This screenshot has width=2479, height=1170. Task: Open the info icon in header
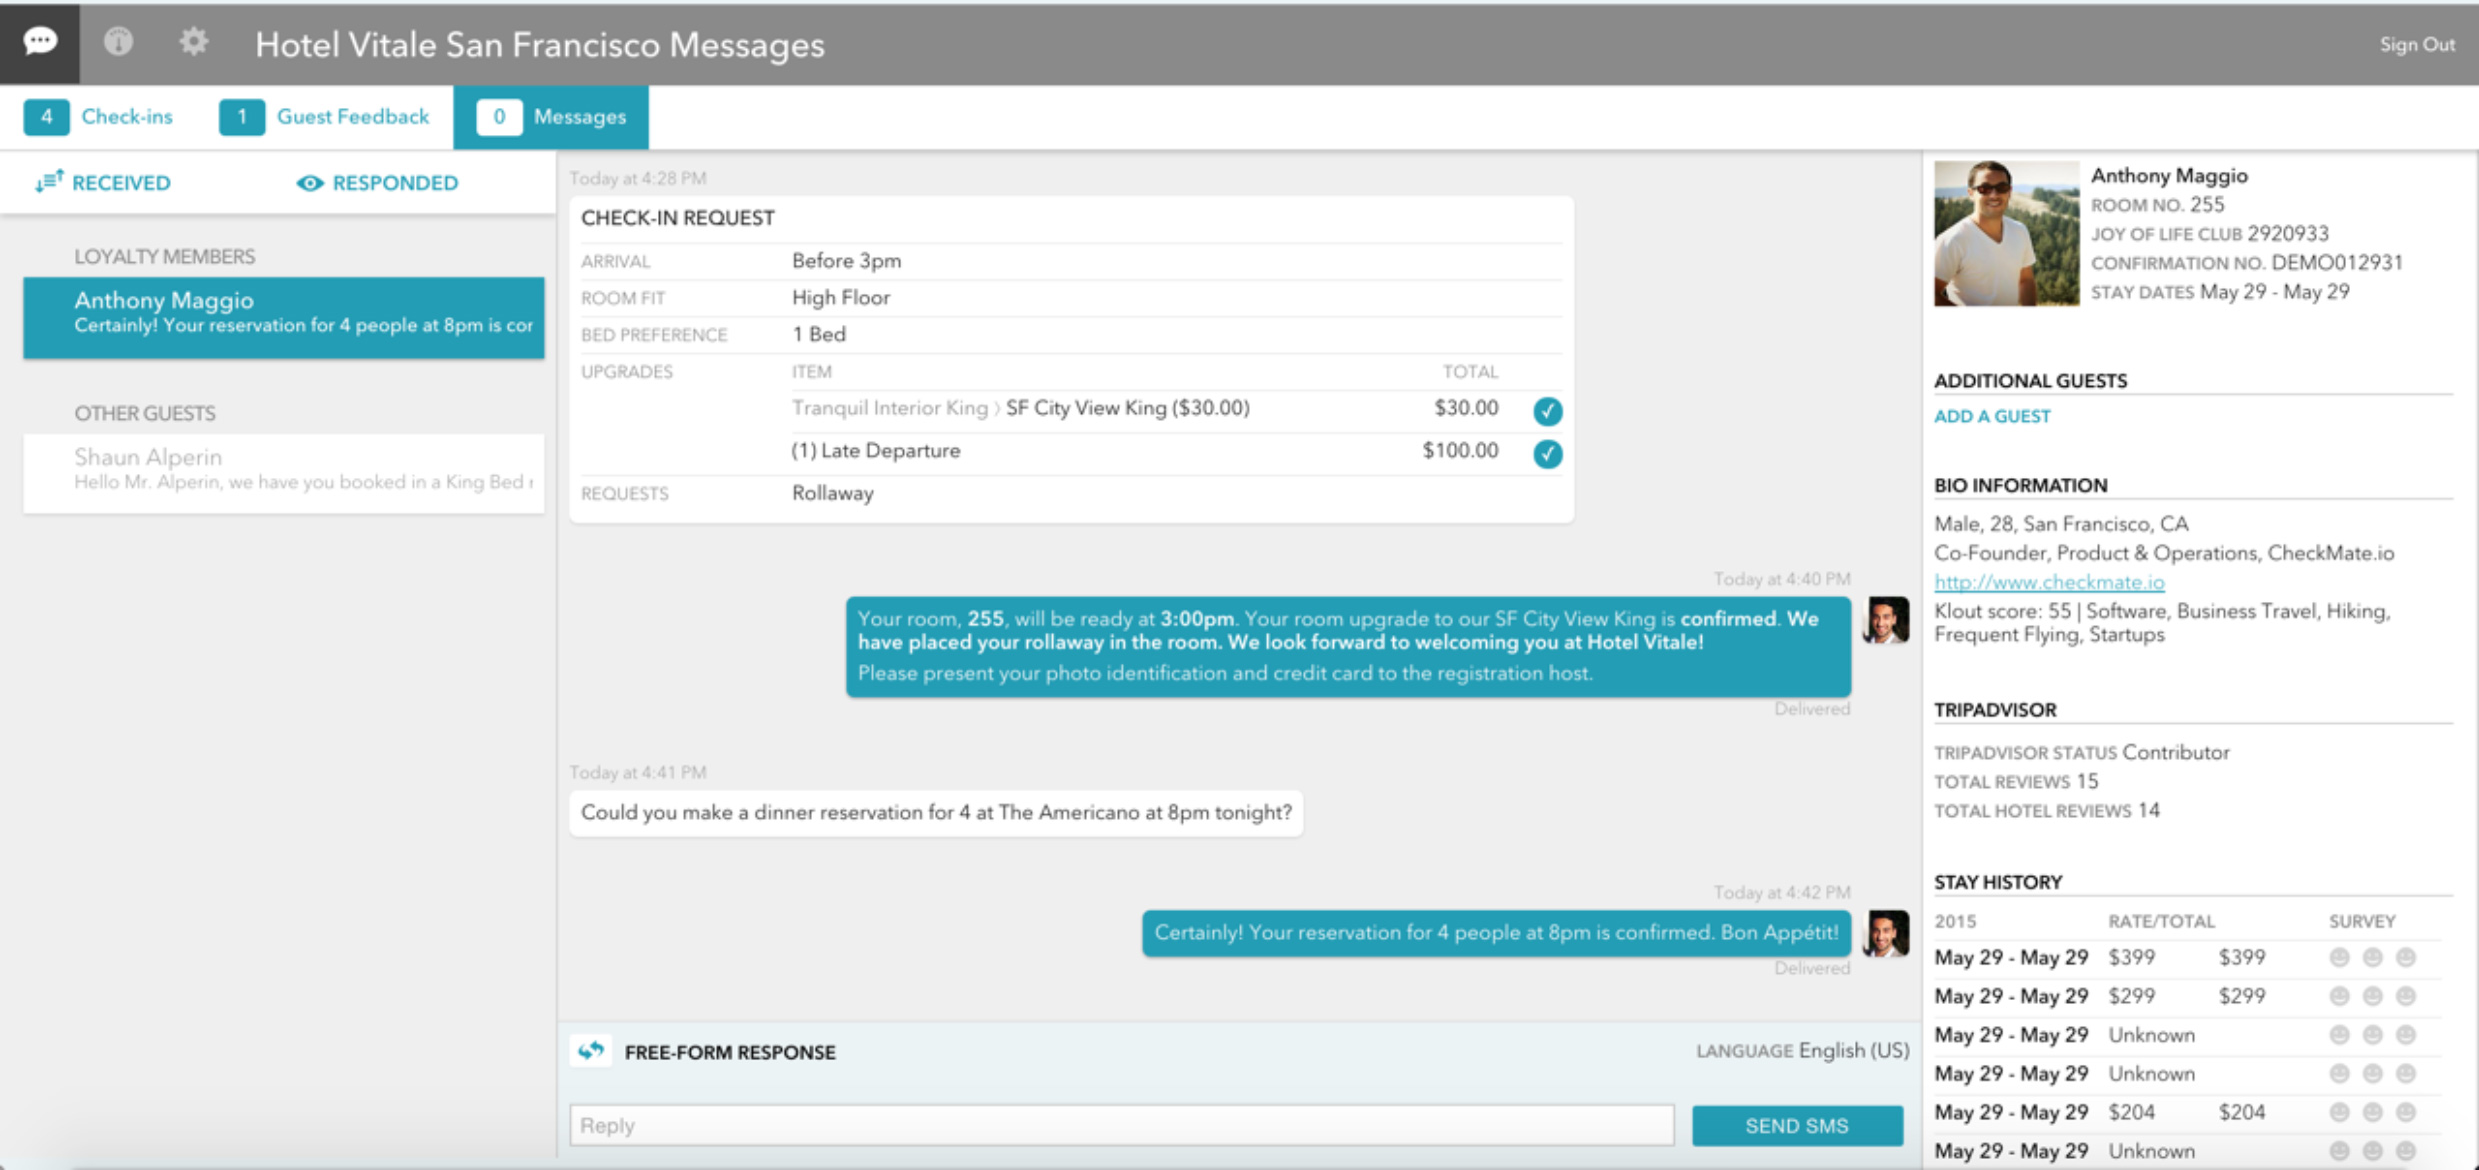click(x=118, y=42)
